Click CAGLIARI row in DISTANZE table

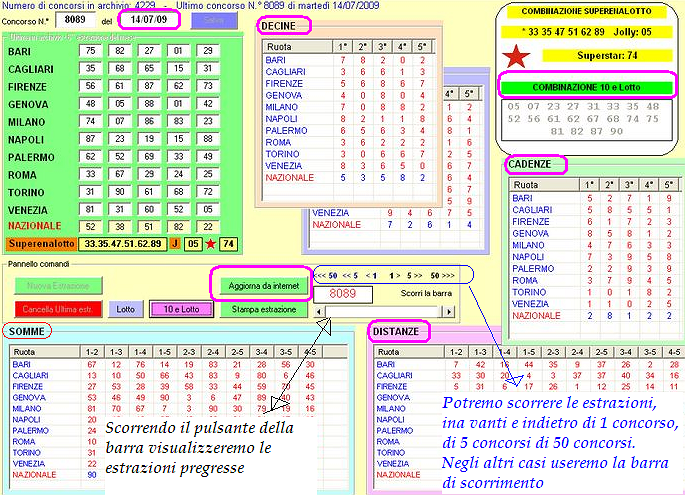pos(529,375)
